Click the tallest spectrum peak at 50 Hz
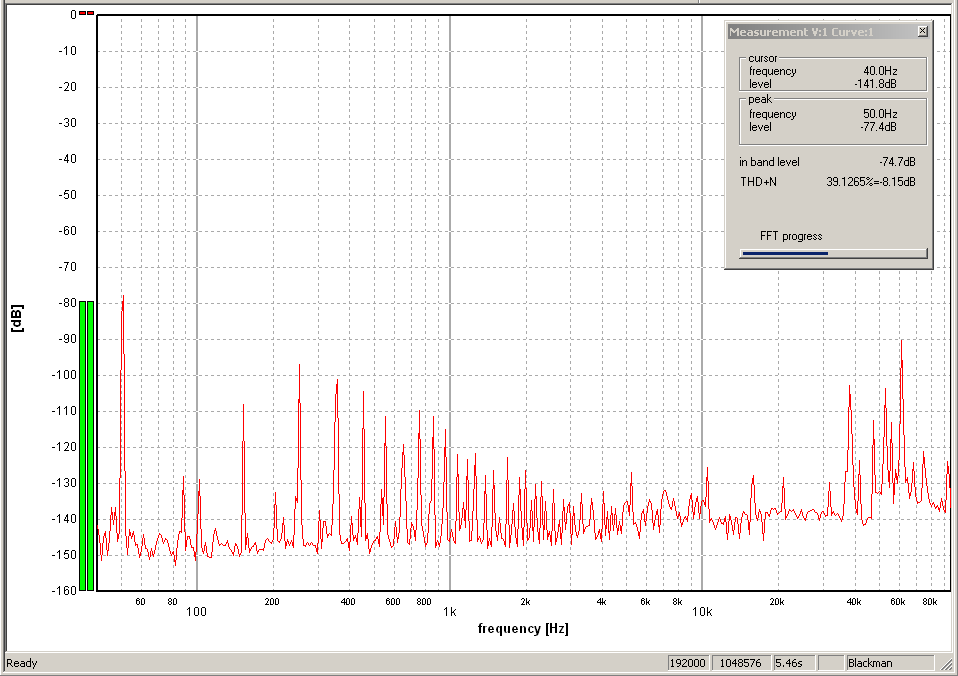The width and height of the screenshot is (958, 676). (x=123, y=300)
